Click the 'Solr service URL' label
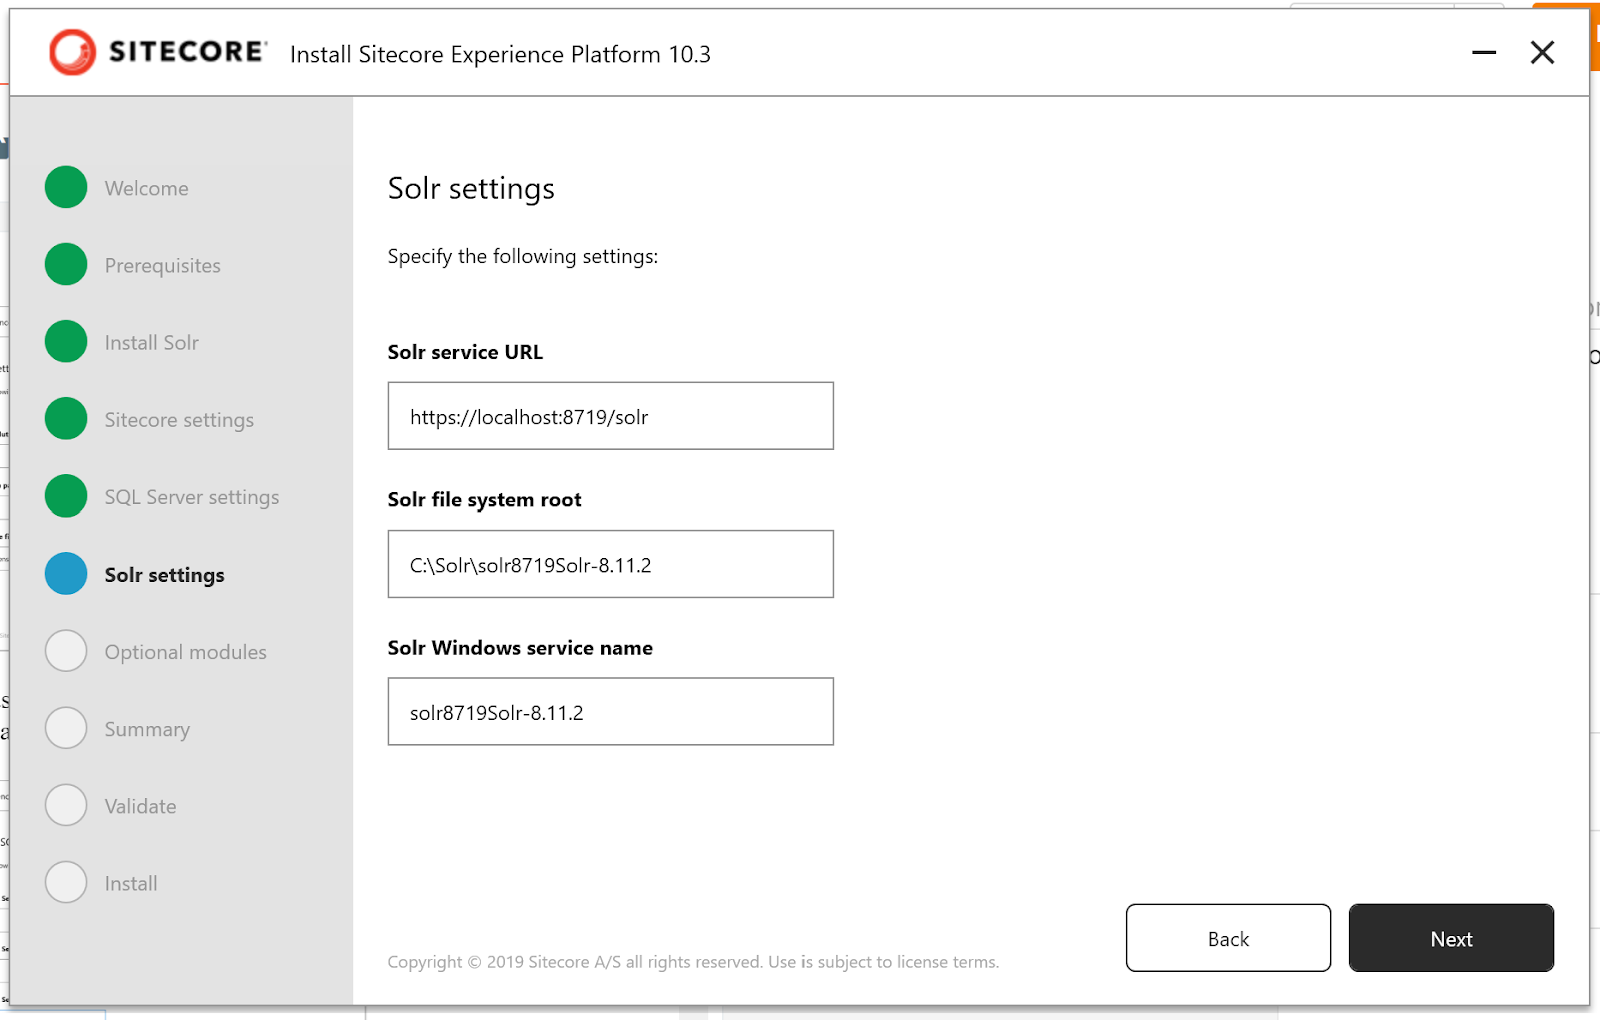Screen dimensions: 1600x1020 pos(465,352)
